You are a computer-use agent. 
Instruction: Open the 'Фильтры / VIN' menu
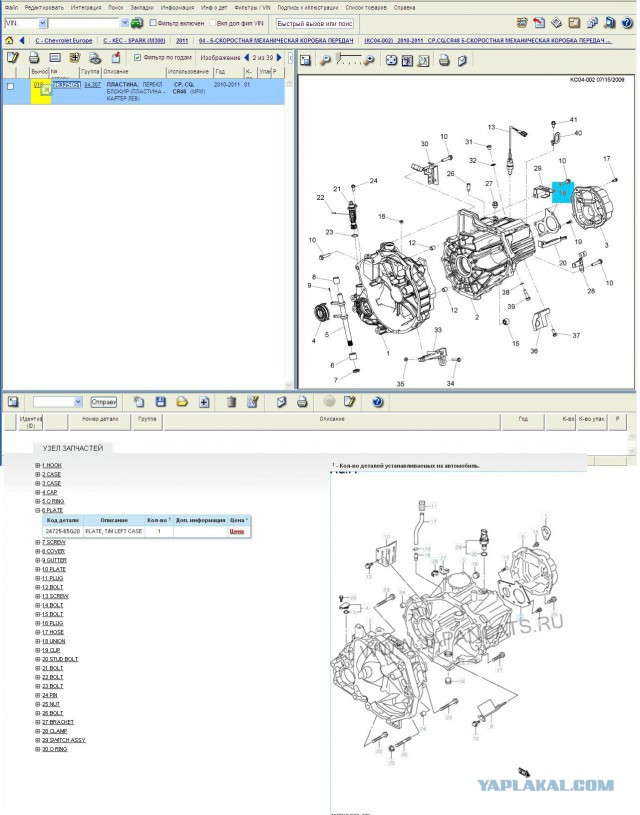(252, 7)
